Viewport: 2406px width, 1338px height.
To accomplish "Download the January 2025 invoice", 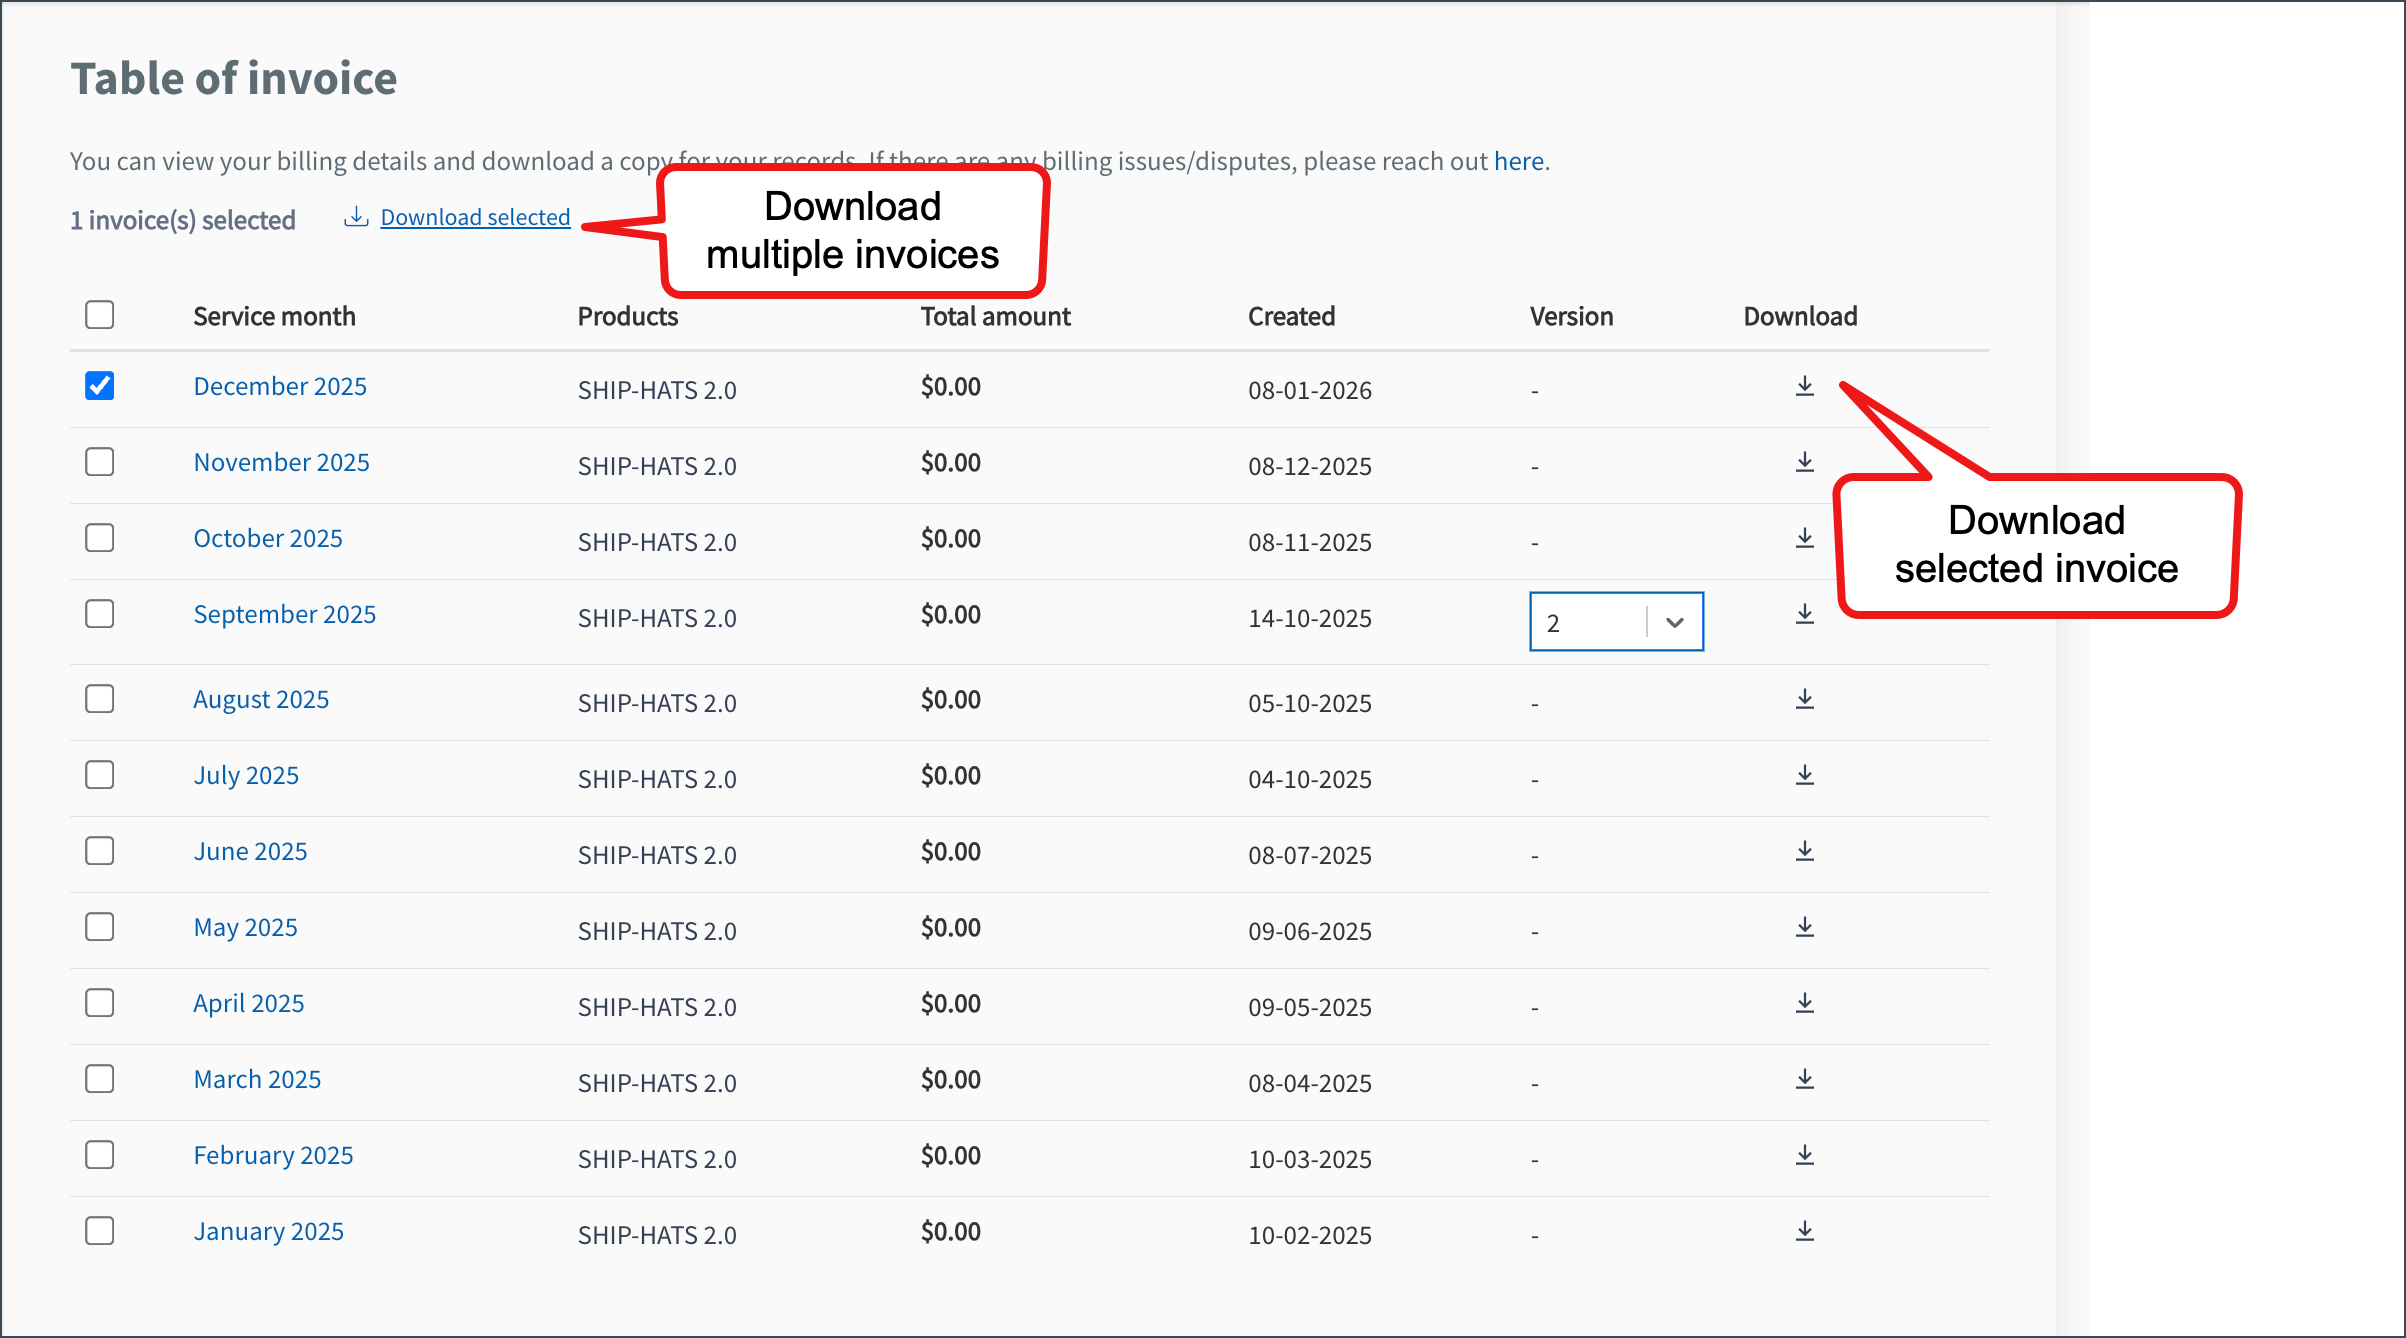I will tap(1804, 1231).
